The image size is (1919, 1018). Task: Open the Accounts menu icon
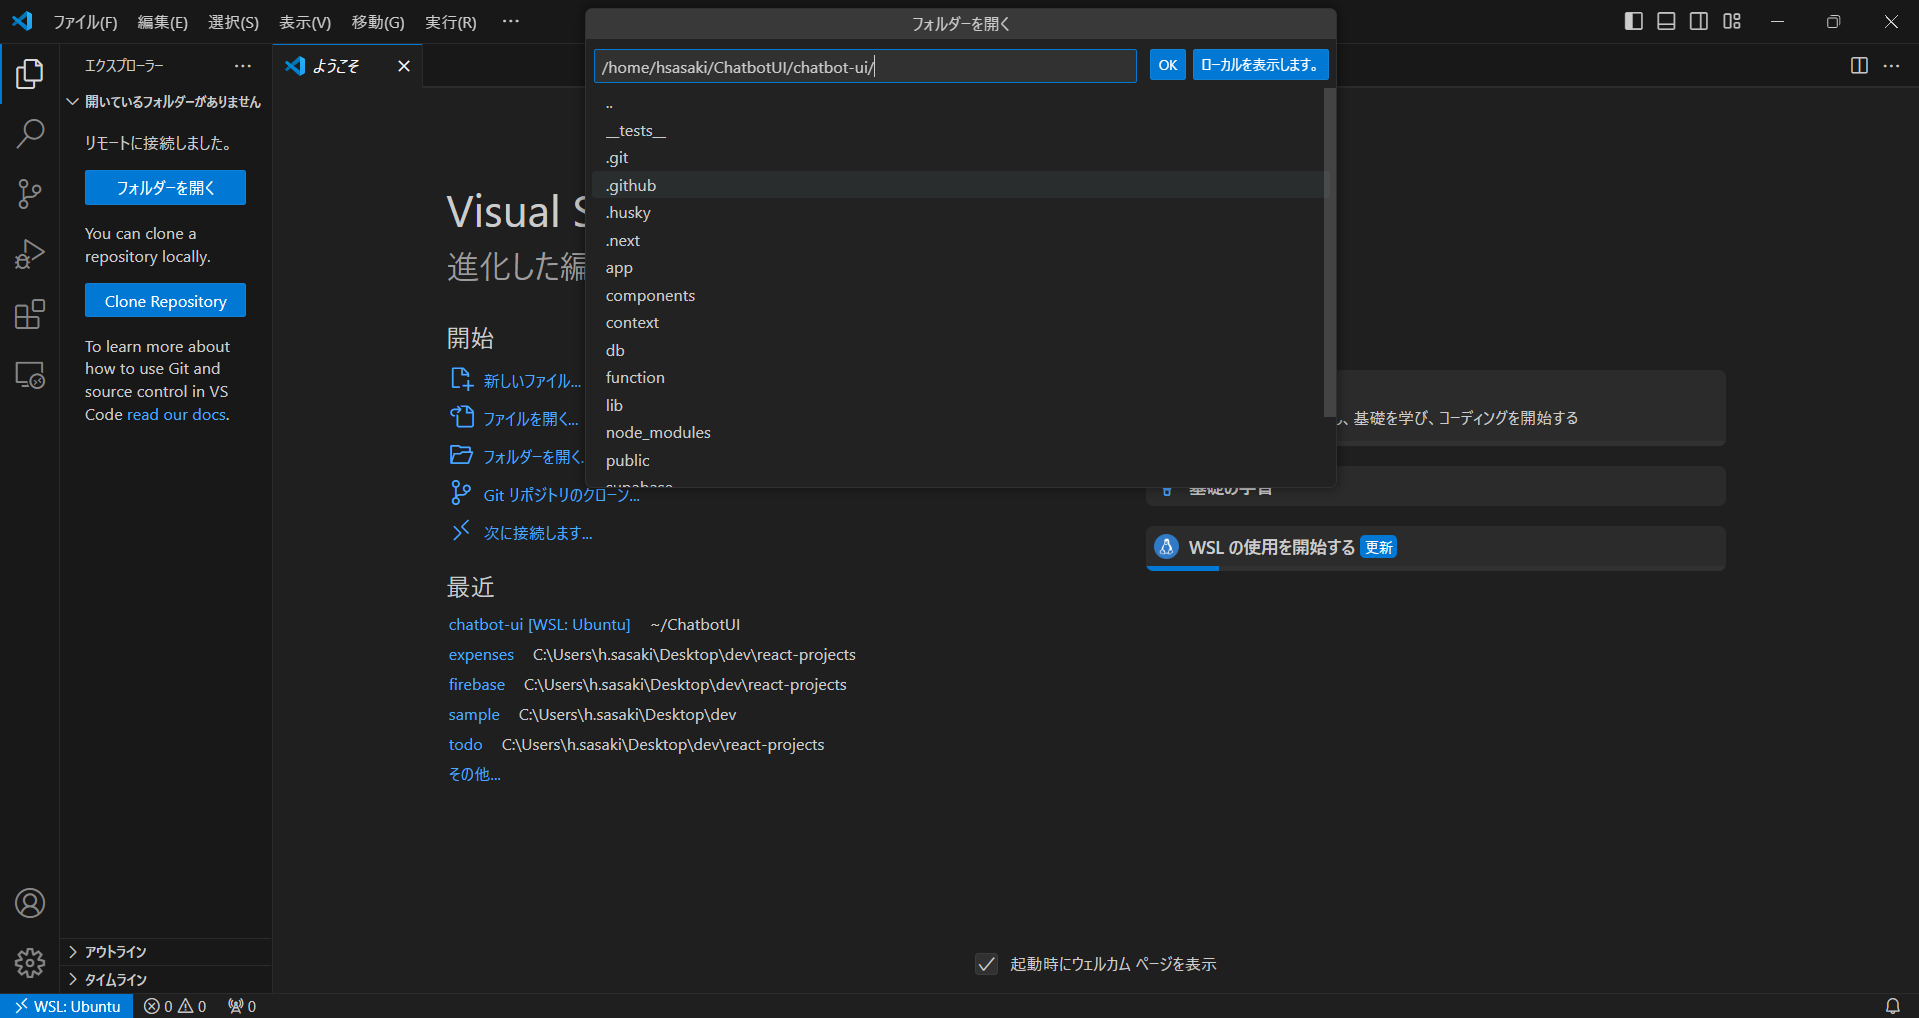pos(30,903)
